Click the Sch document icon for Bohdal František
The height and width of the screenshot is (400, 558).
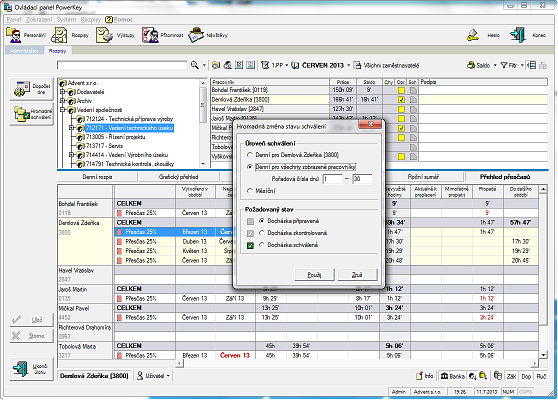tap(413, 90)
